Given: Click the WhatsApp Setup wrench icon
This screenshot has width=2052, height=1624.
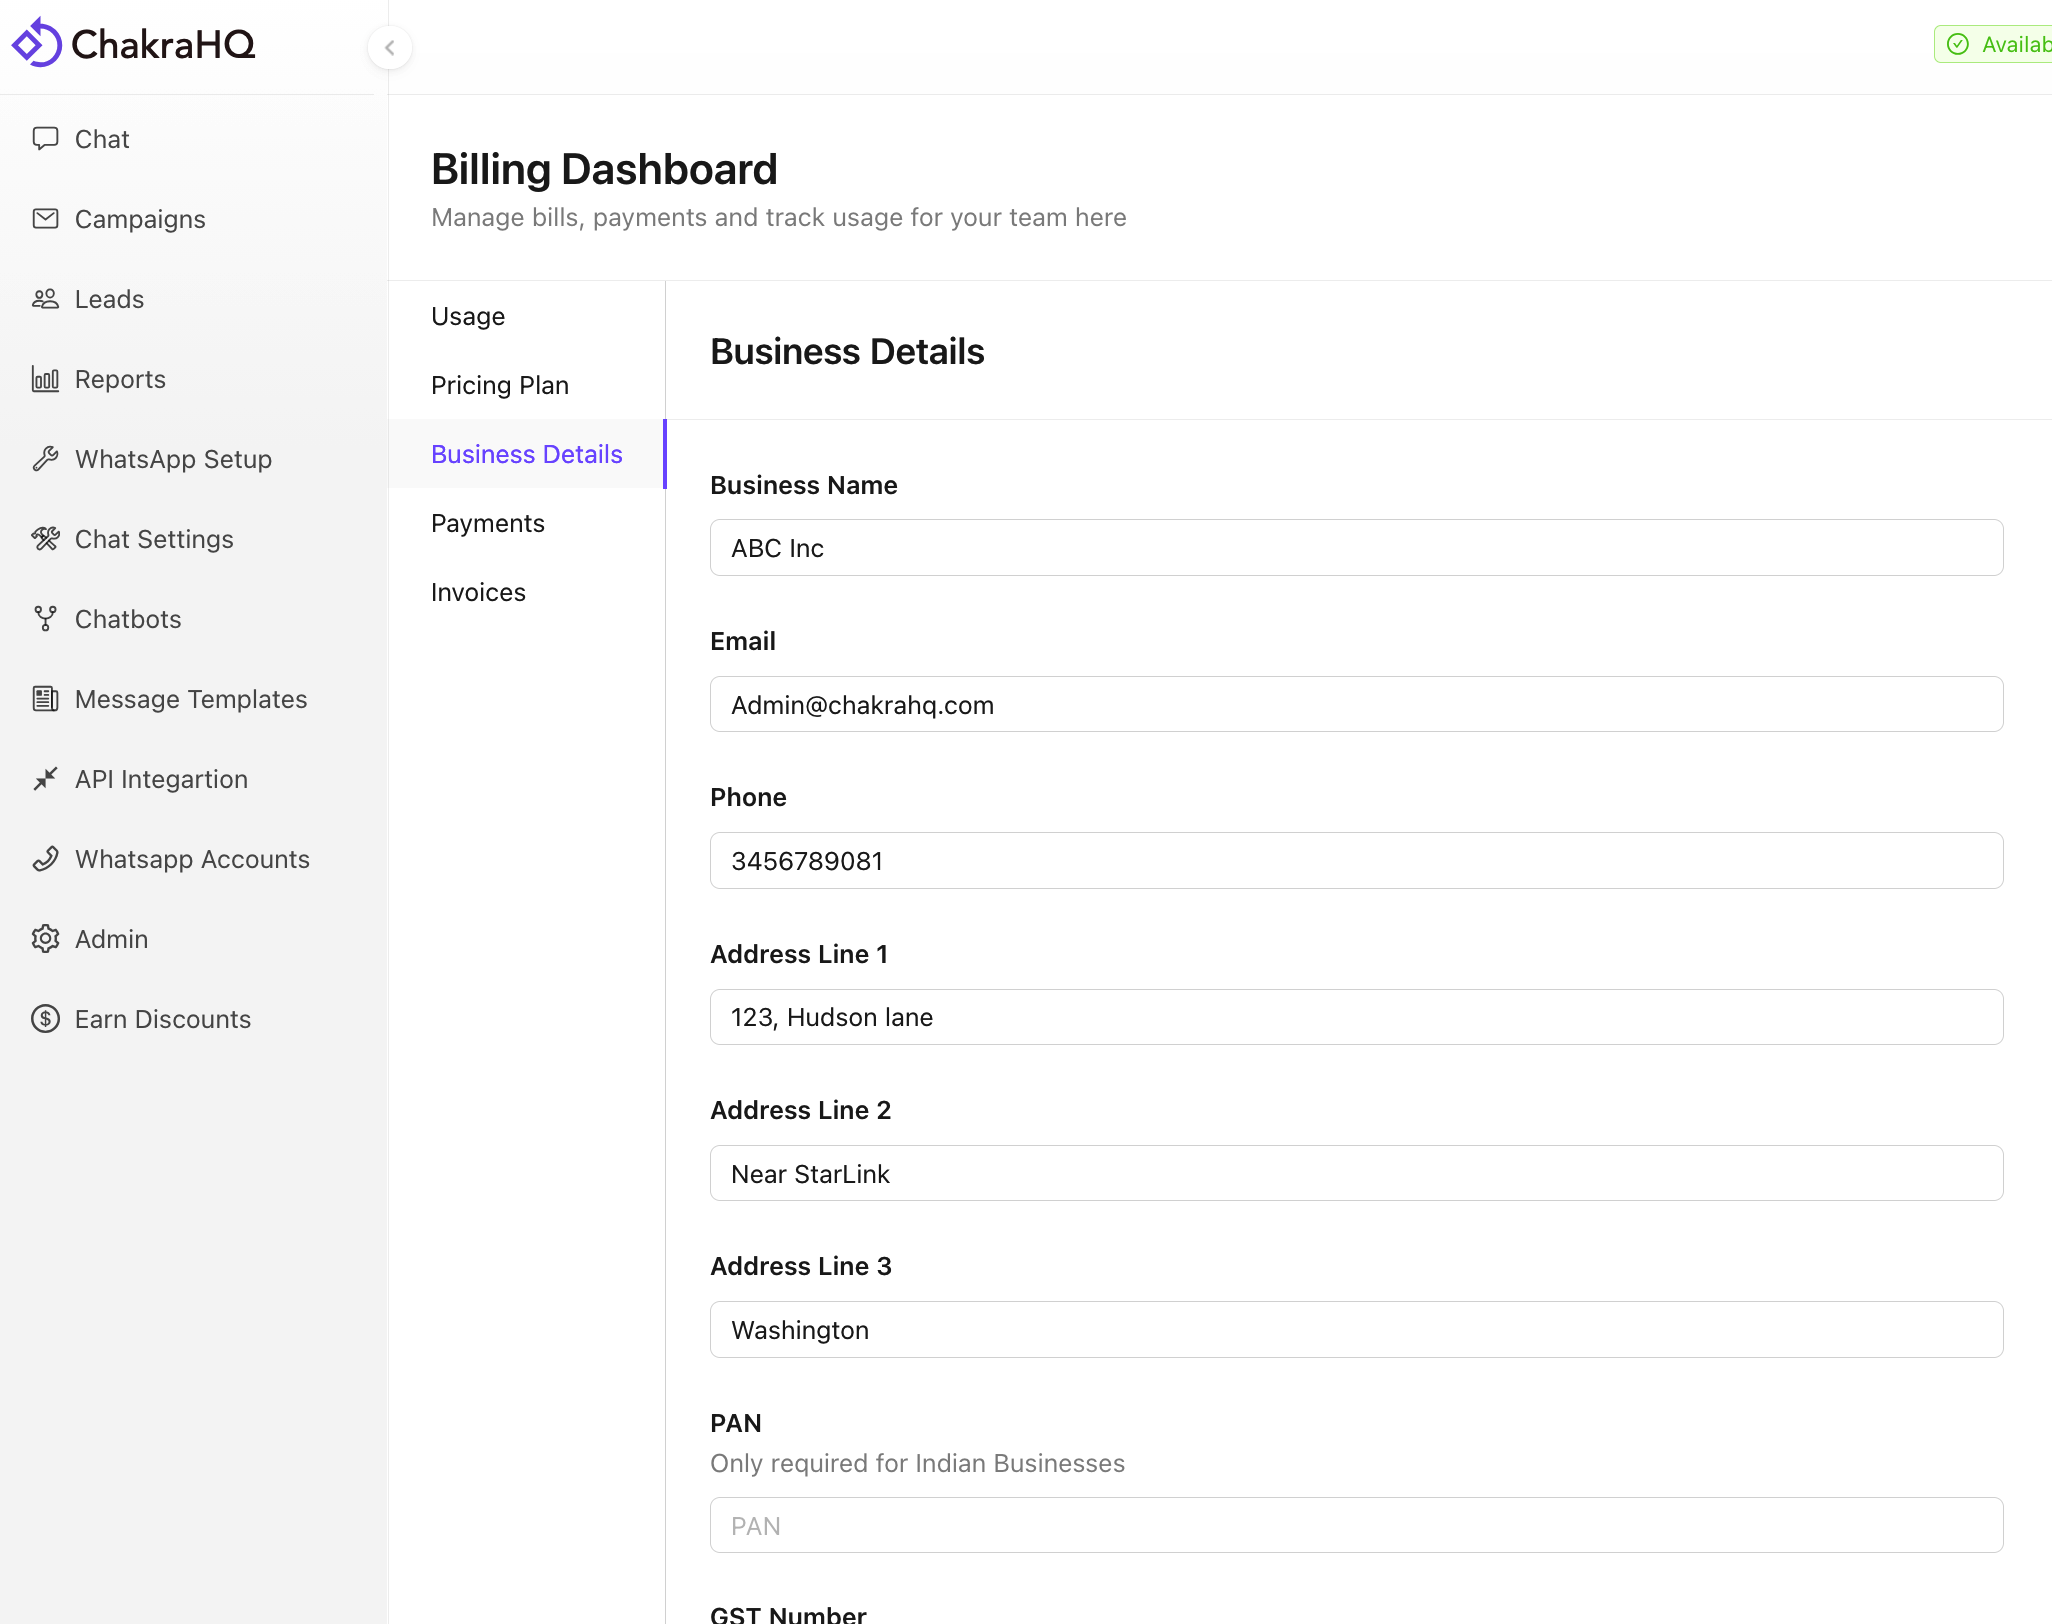Looking at the screenshot, I should click(45, 458).
